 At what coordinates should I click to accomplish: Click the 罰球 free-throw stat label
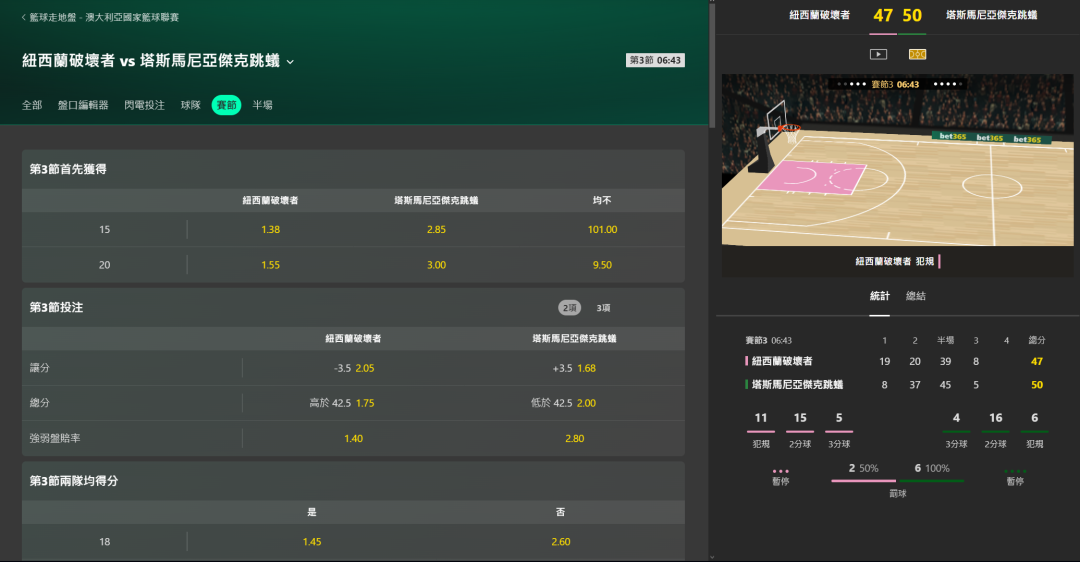pos(897,494)
